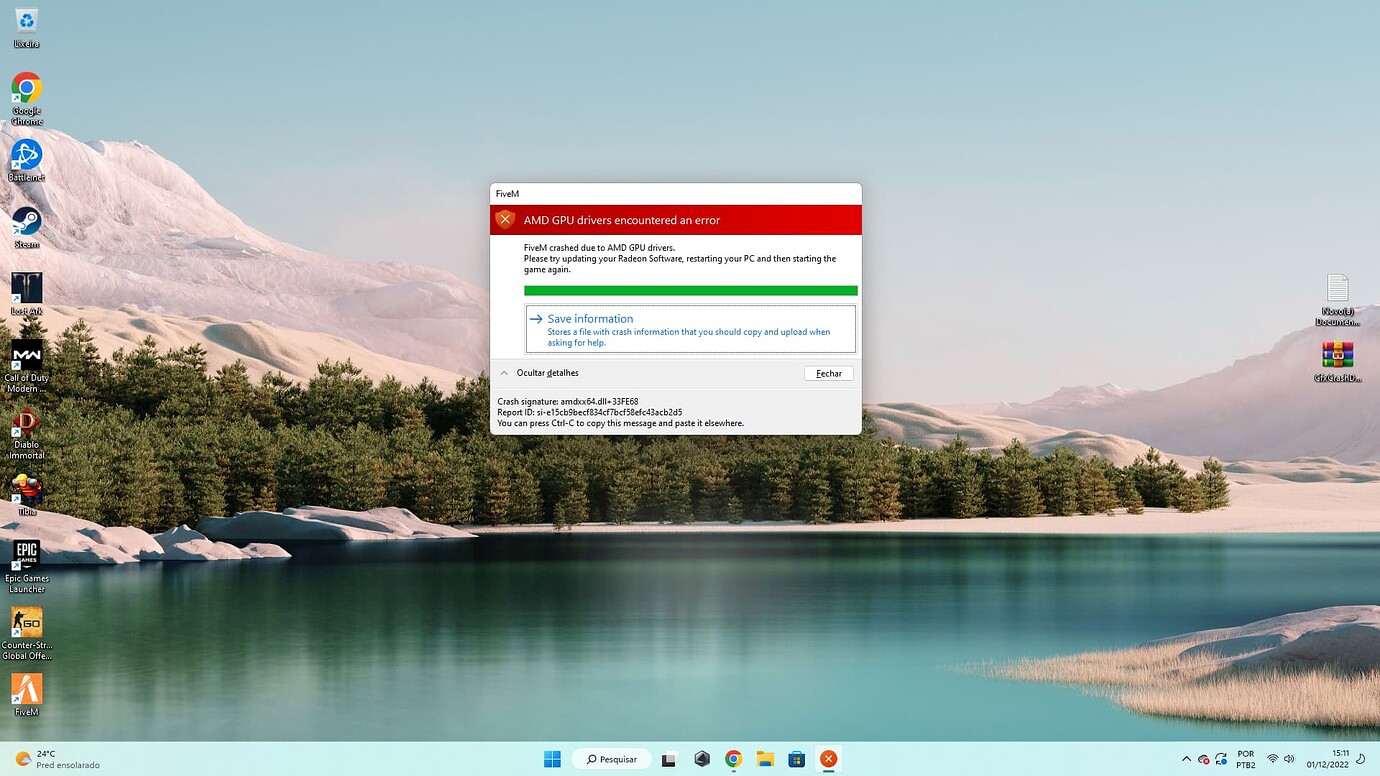Select the Lost Ark desktop shortcut
The image size is (1380, 776).
27,294
